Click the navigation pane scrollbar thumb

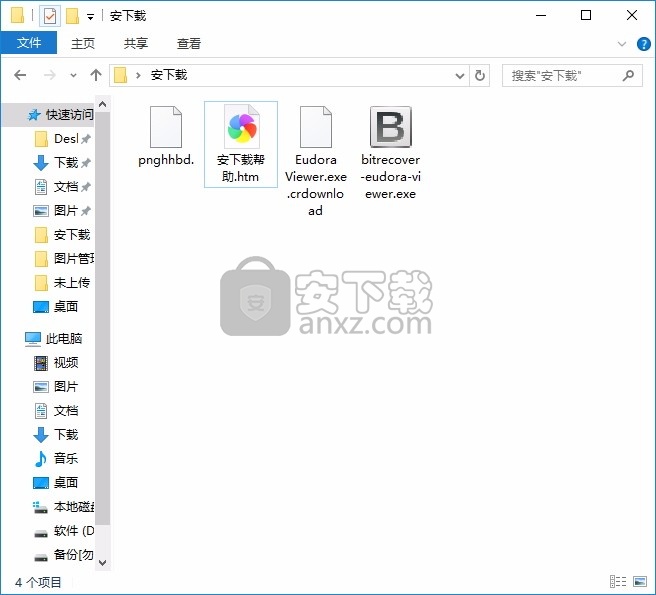click(102, 318)
